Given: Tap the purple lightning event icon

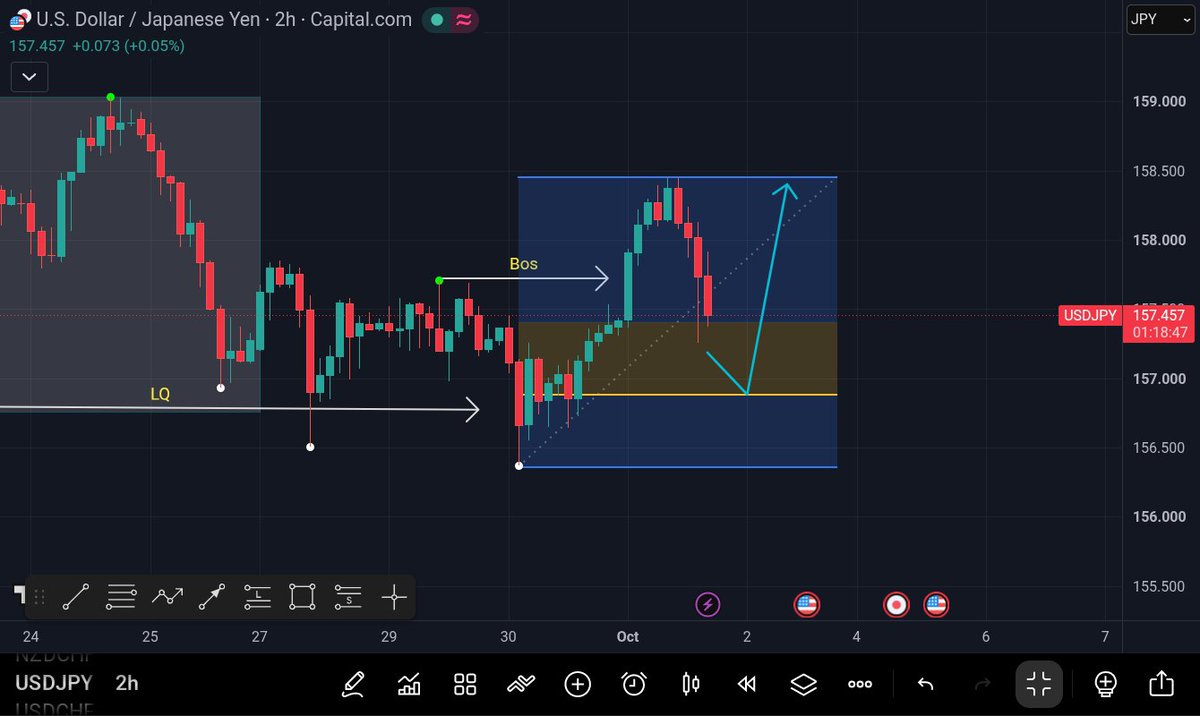Looking at the screenshot, I should click(x=708, y=604).
